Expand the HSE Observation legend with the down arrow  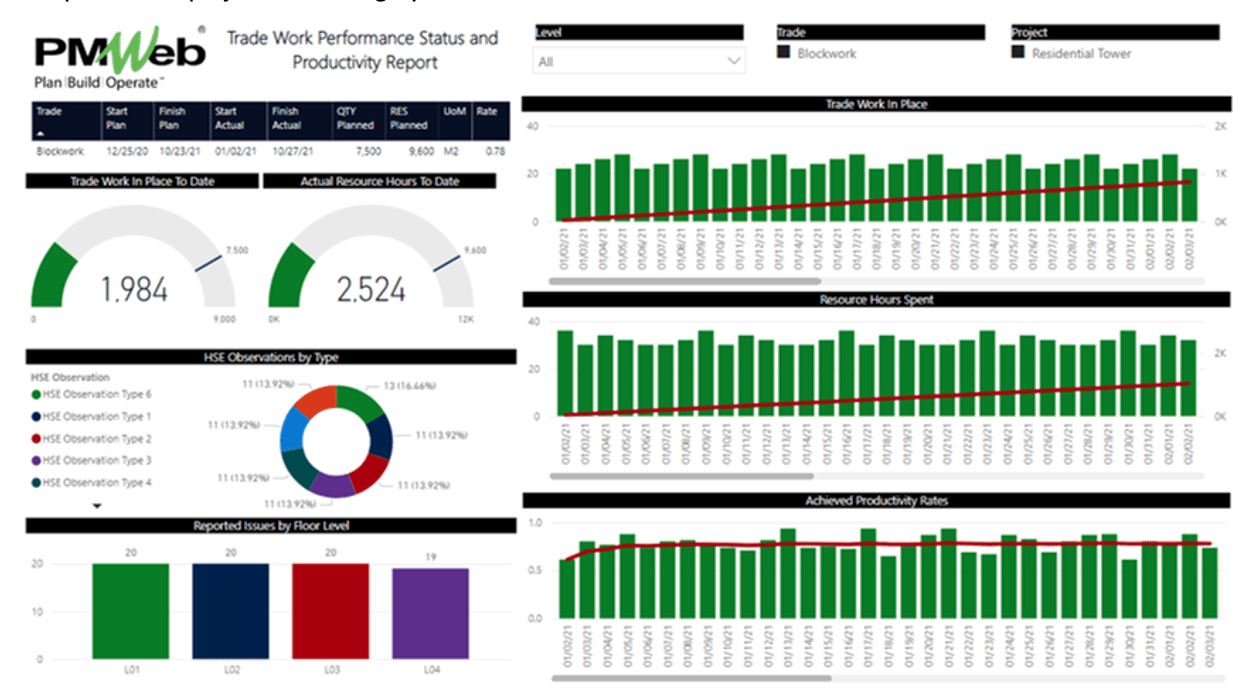click(97, 506)
